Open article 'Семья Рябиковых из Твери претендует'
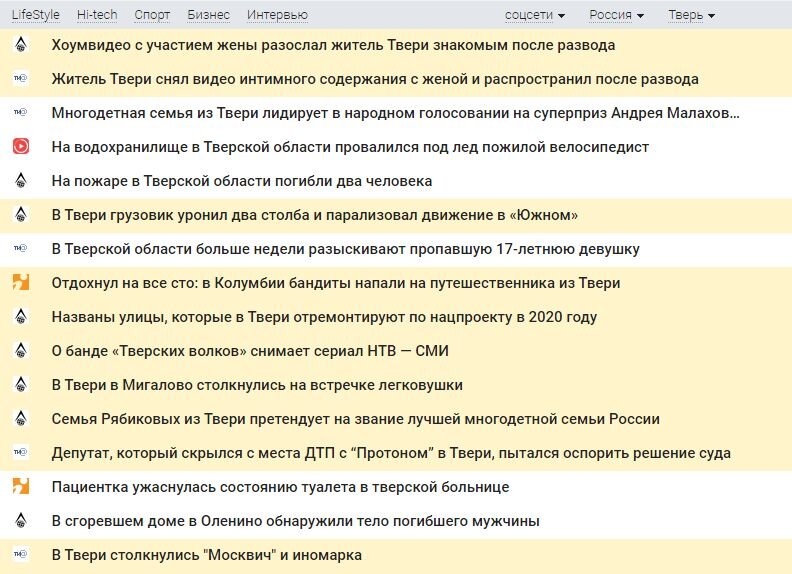The height and width of the screenshot is (574, 792). pyautogui.click(x=356, y=419)
